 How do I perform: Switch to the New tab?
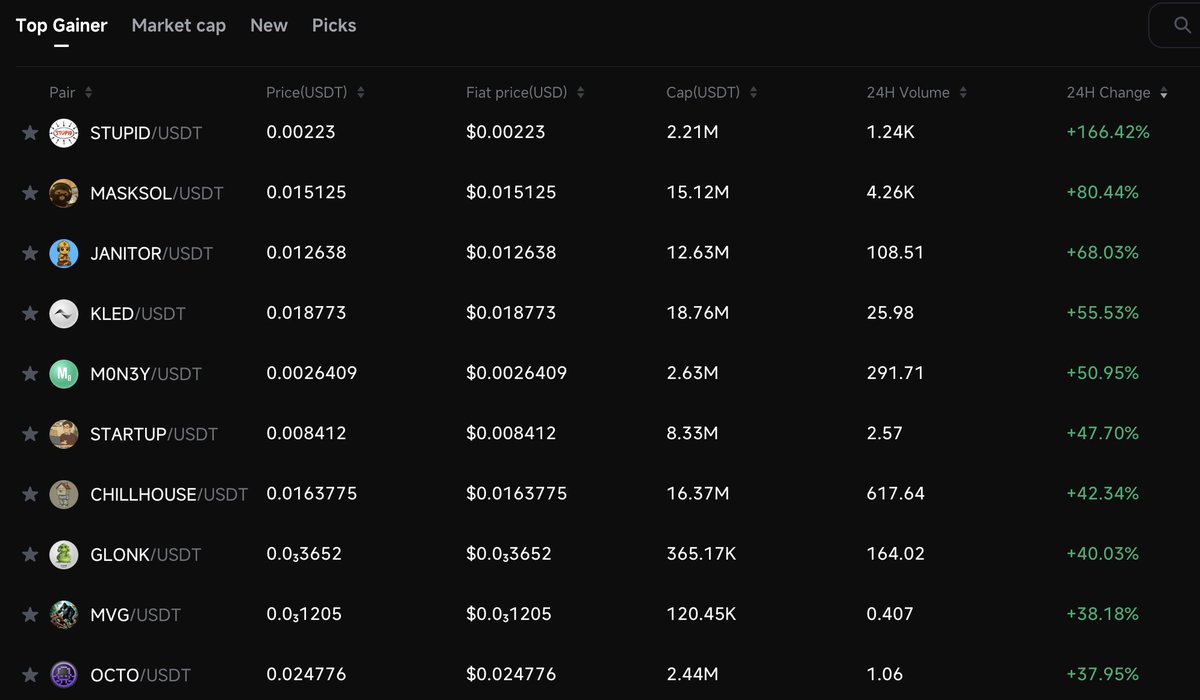pyautogui.click(x=269, y=25)
